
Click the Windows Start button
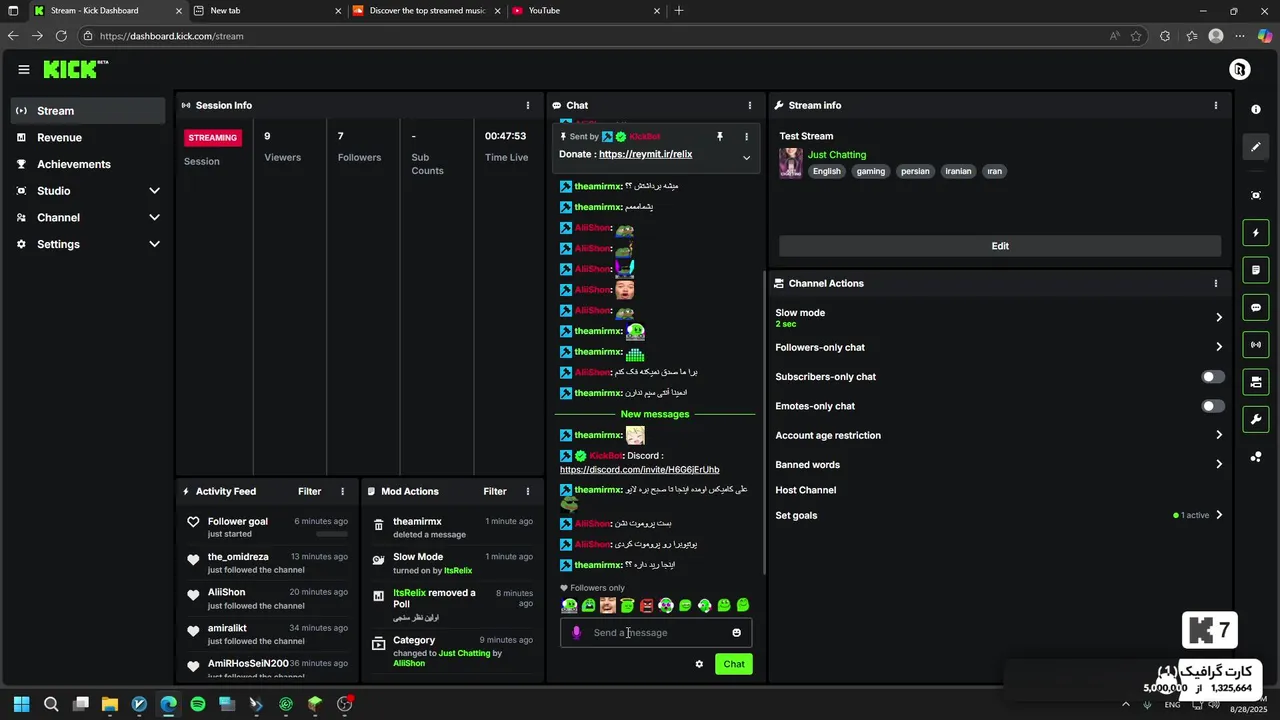(21, 704)
